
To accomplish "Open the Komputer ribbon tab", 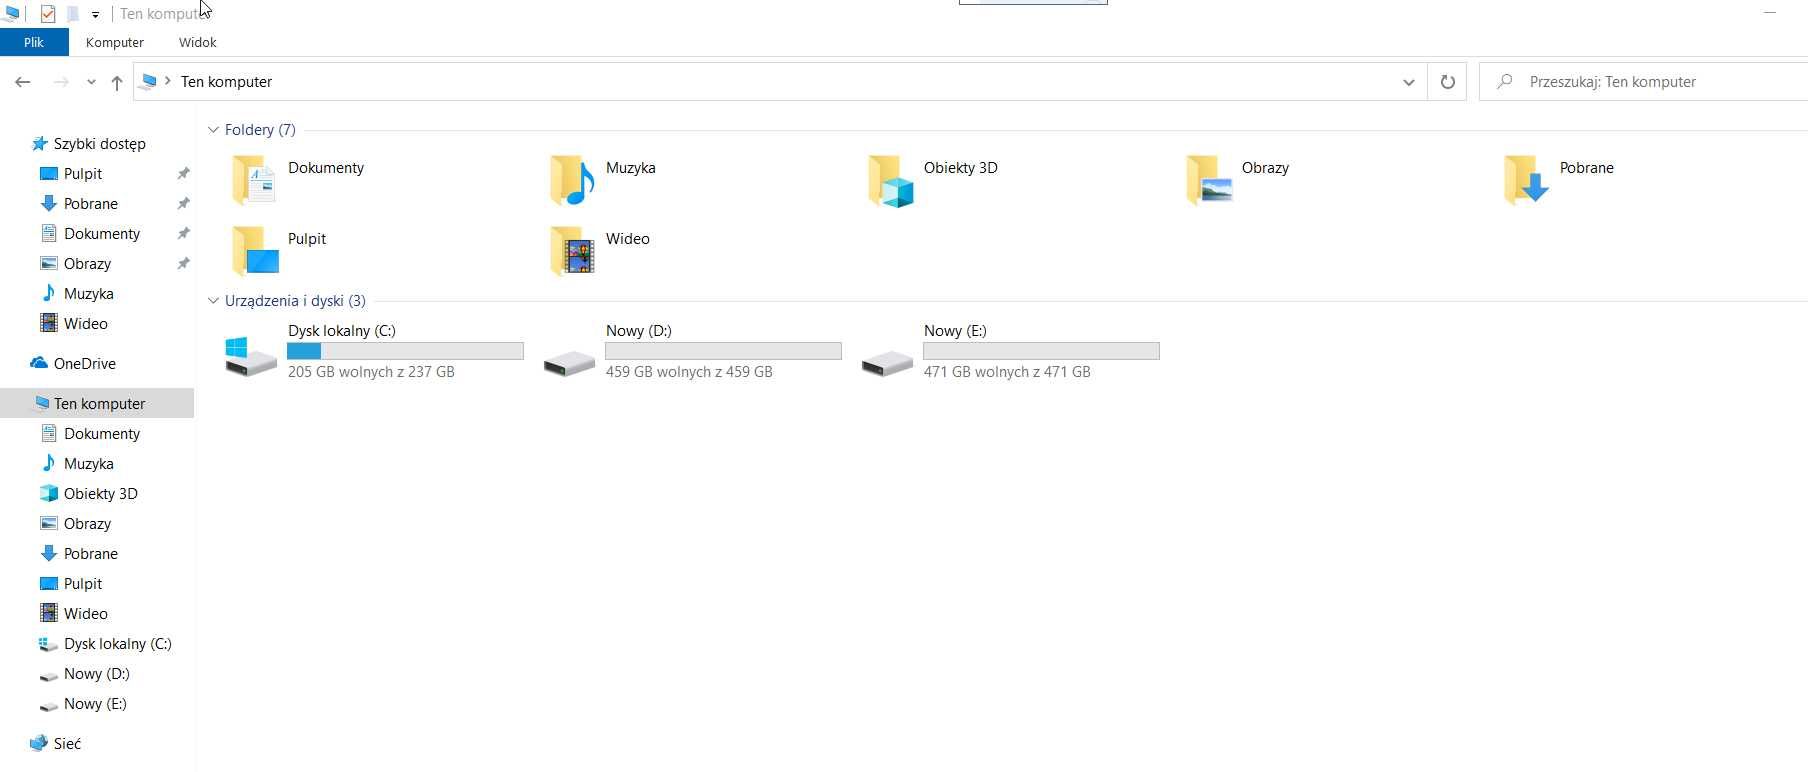I will point(115,42).
